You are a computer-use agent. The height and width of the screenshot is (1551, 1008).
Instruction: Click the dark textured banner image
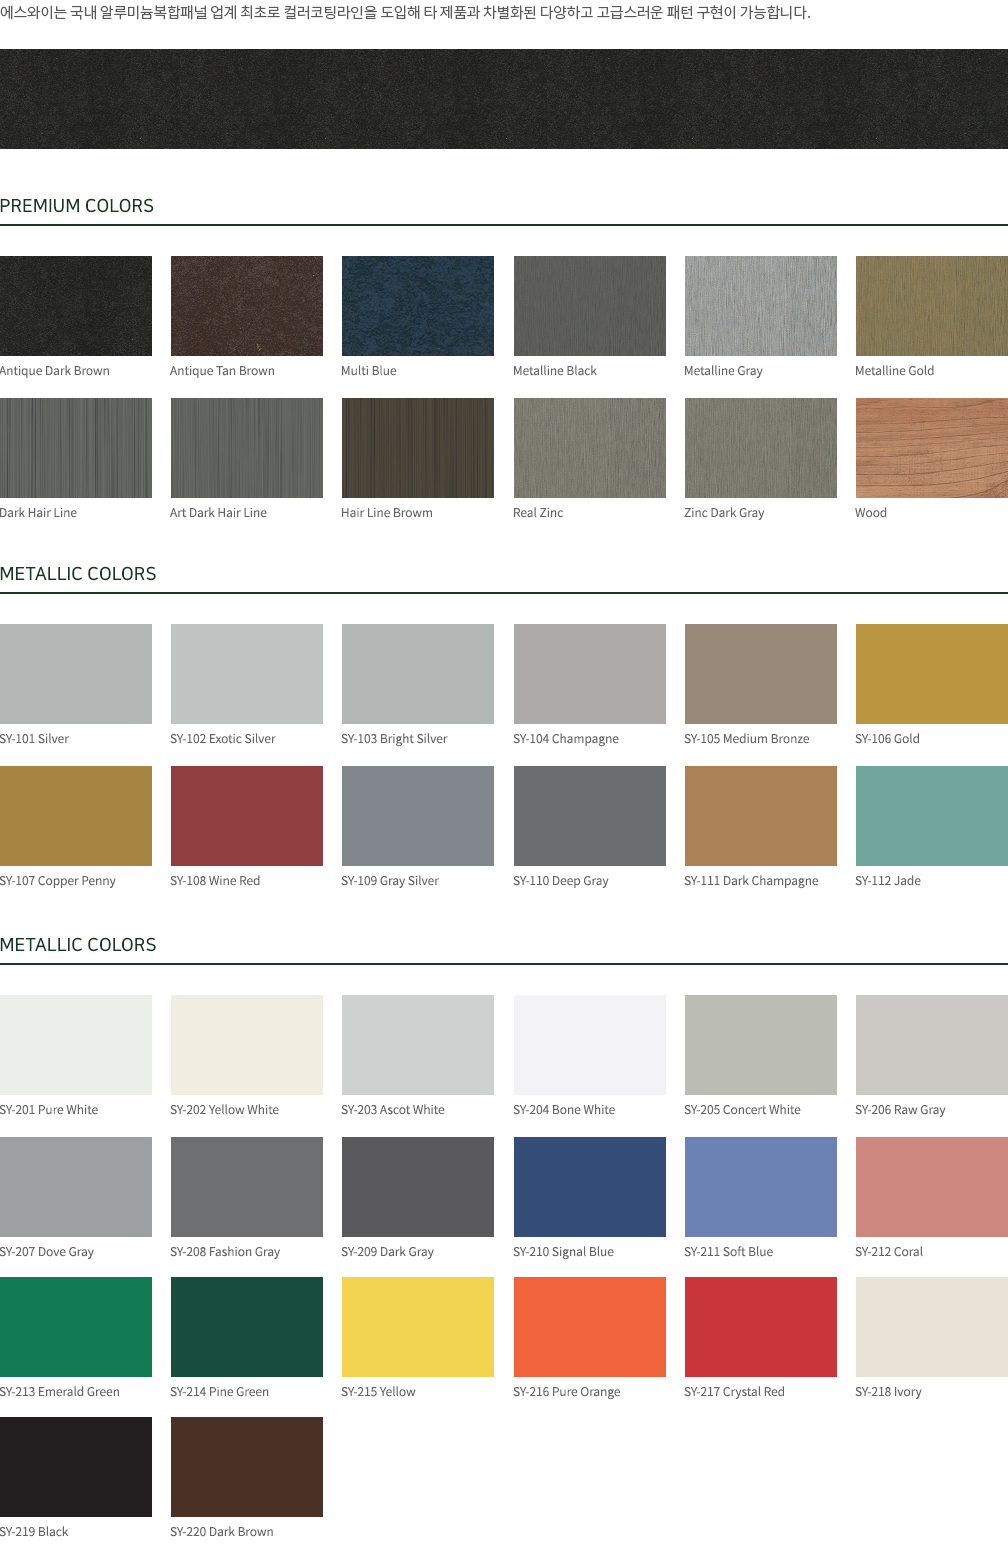click(x=504, y=99)
